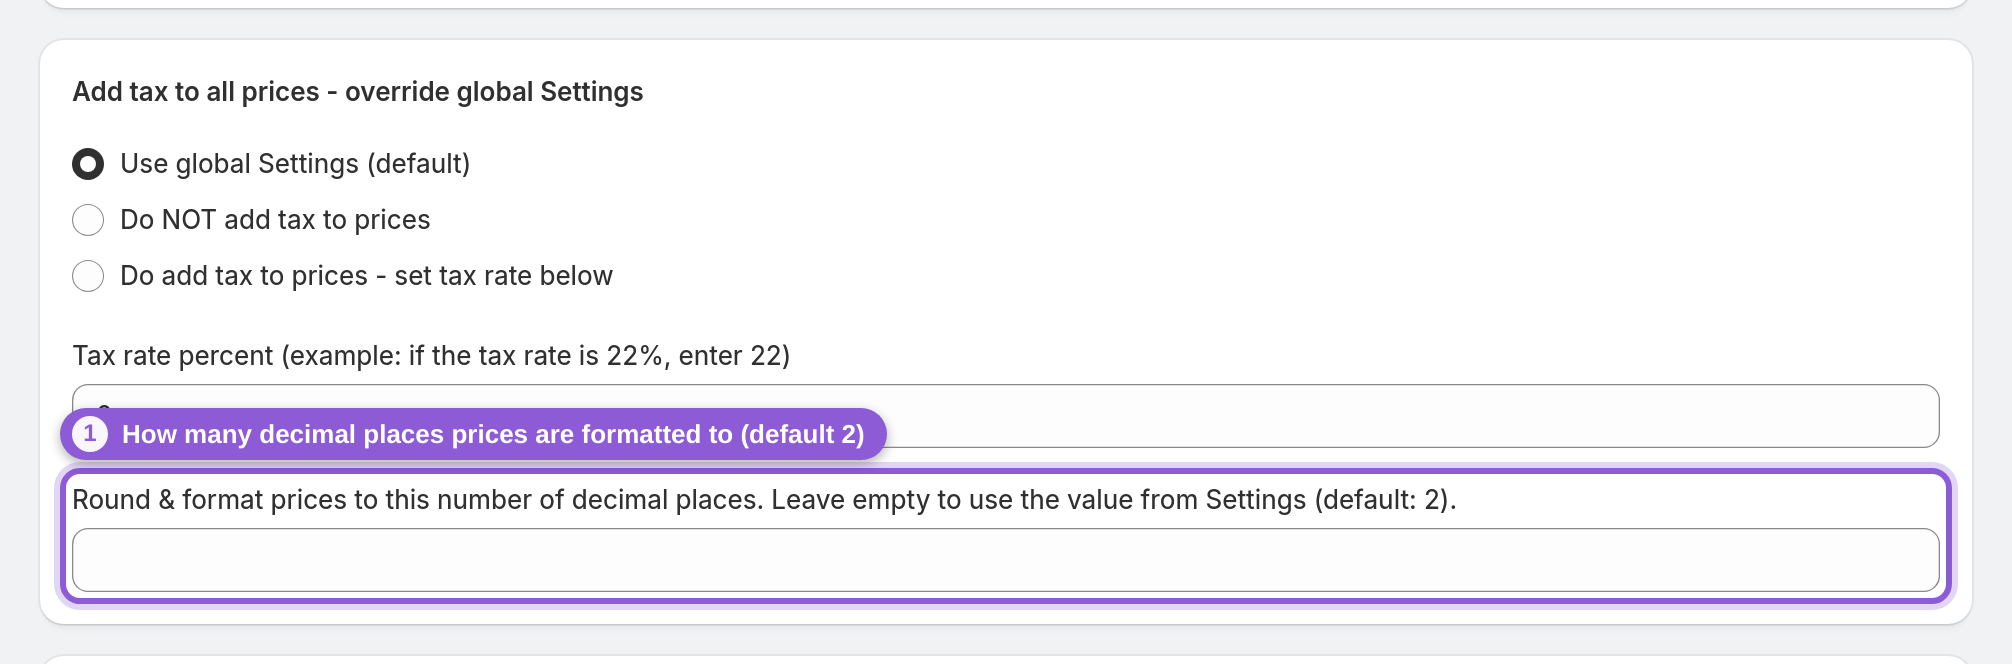Enable 'Do add tax to prices' radio option
Image resolution: width=2012 pixels, height=664 pixels.
pyautogui.click(x=88, y=276)
